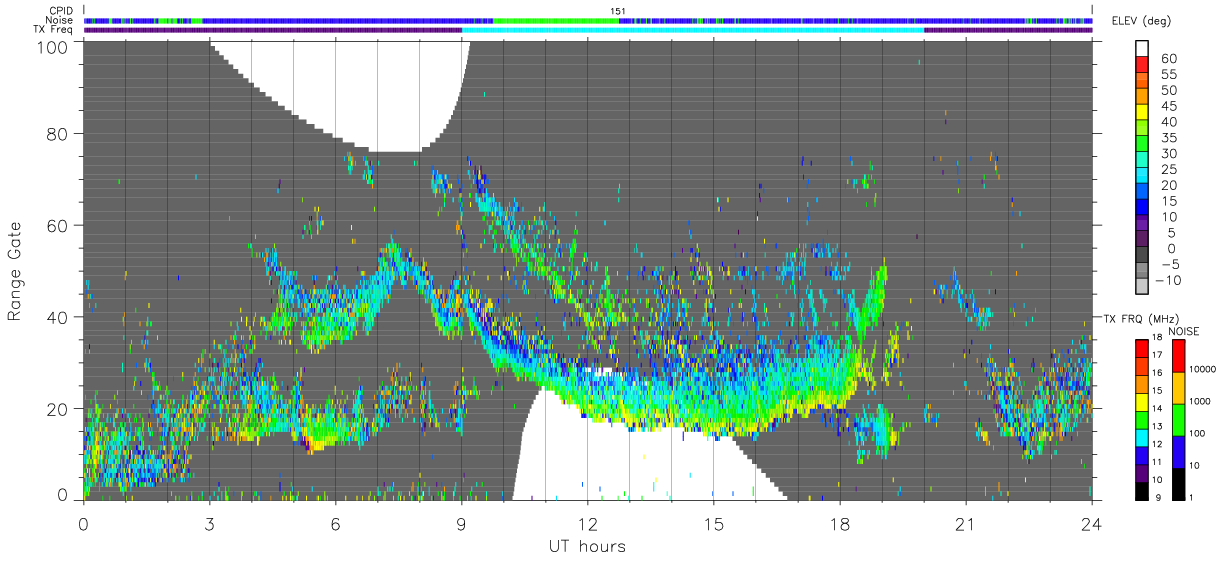
Task: Click the UT hours axis title
Action: (x=587, y=546)
